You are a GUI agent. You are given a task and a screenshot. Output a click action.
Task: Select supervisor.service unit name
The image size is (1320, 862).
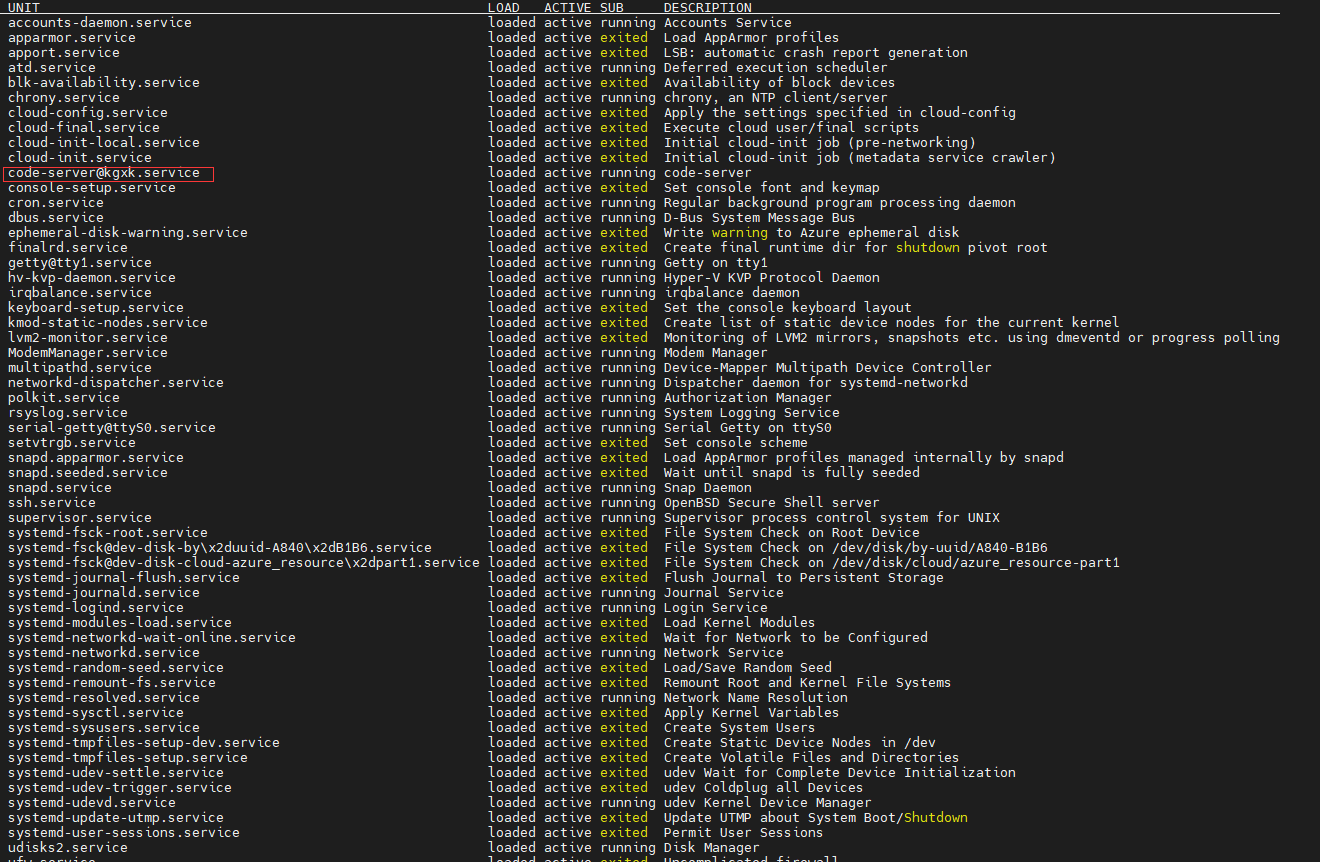tap(80, 518)
